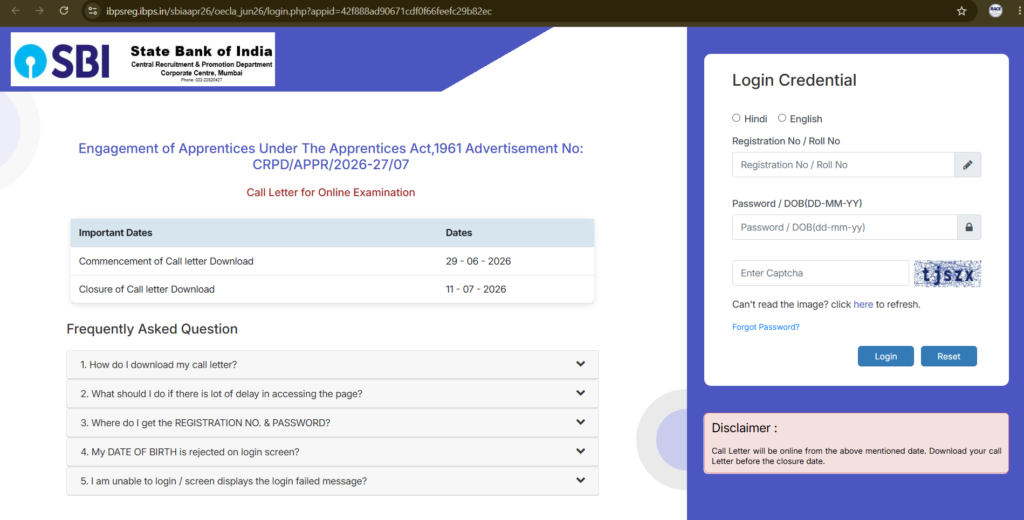The width and height of the screenshot is (1024, 520).
Task: Click the browser URL address text
Action: point(299,11)
